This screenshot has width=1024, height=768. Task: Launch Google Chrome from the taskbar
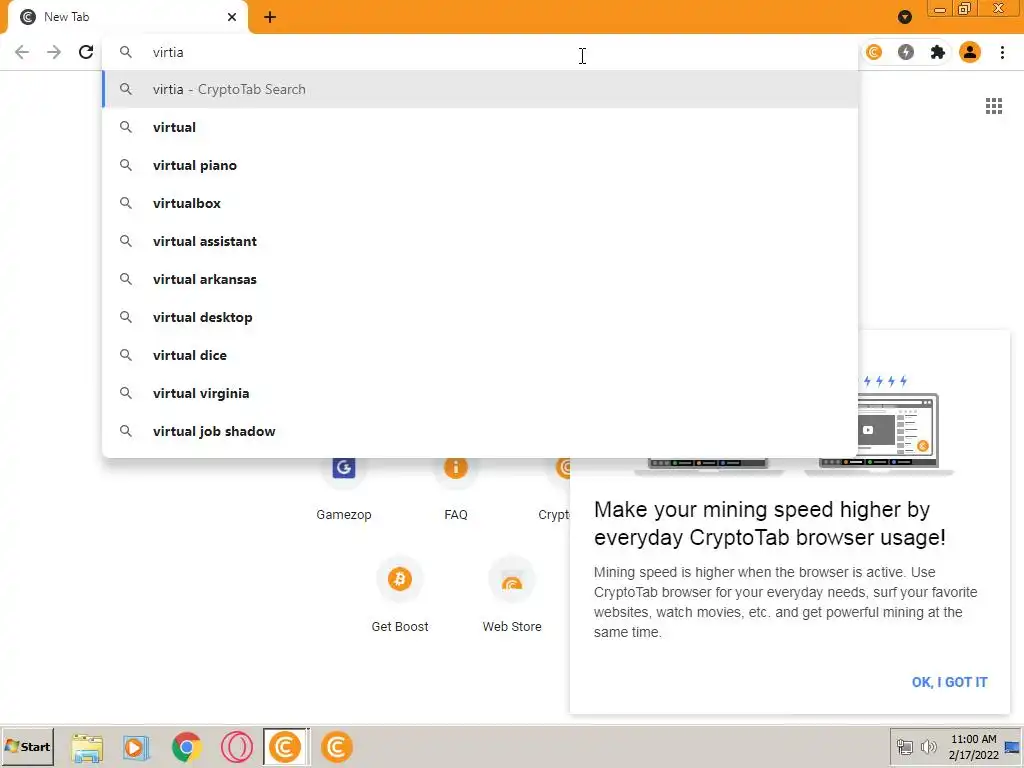click(x=186, y=747)
